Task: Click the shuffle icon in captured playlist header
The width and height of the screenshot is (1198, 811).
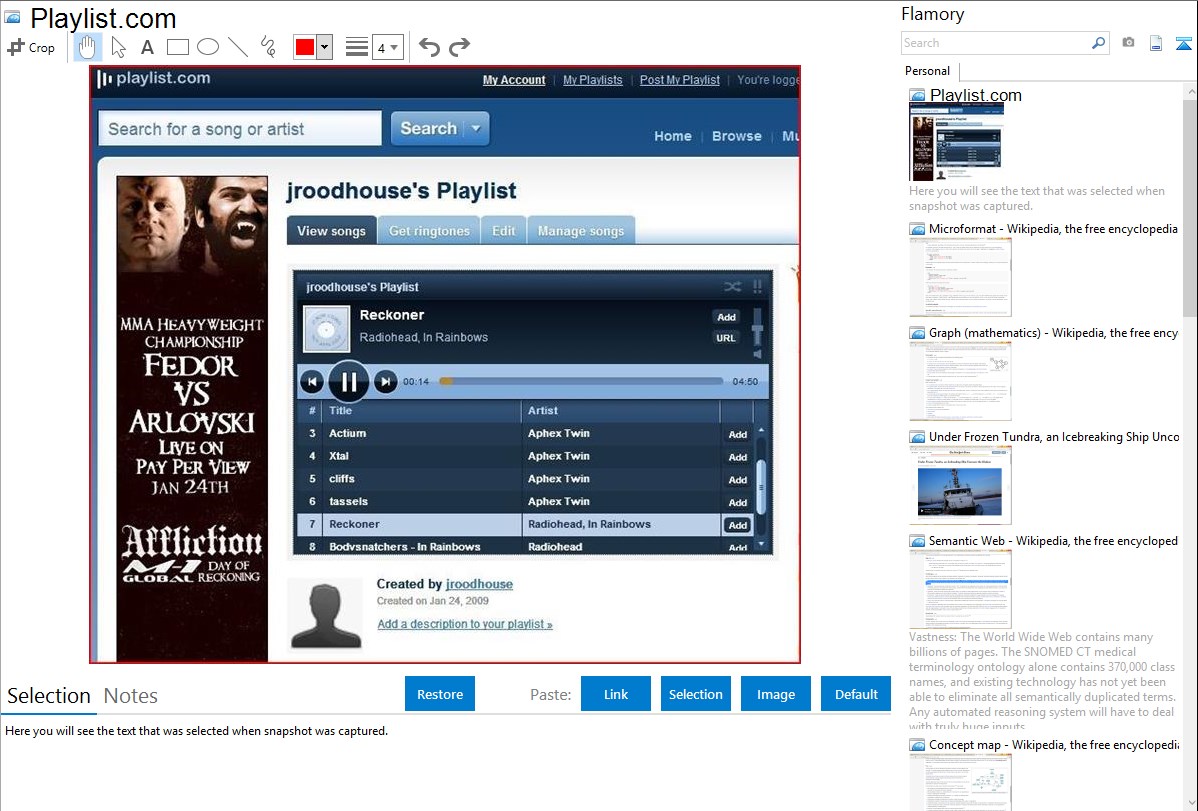Action: click(x=732, y=287)
